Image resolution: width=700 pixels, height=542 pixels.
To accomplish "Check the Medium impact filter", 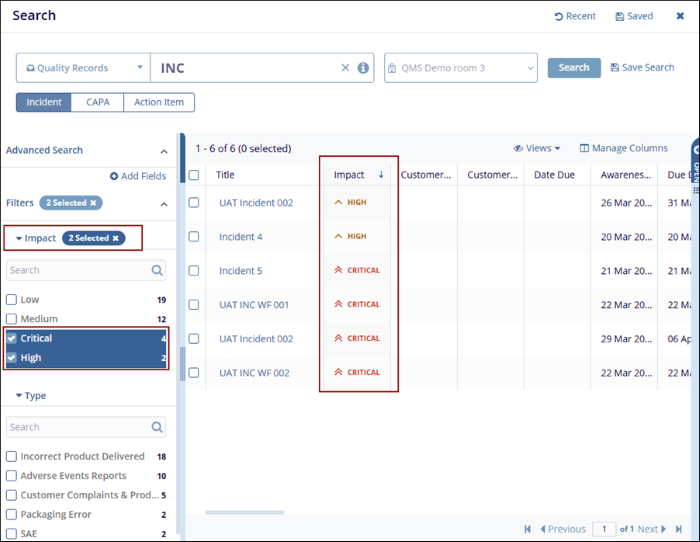I will pyautogui.click(x=12, y=319).
